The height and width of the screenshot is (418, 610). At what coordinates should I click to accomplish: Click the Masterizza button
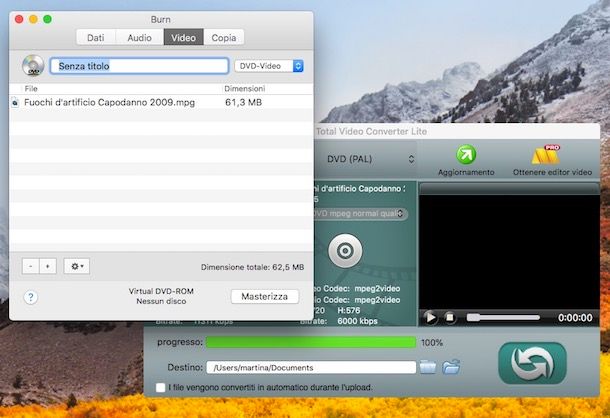[x=265, y=297]
